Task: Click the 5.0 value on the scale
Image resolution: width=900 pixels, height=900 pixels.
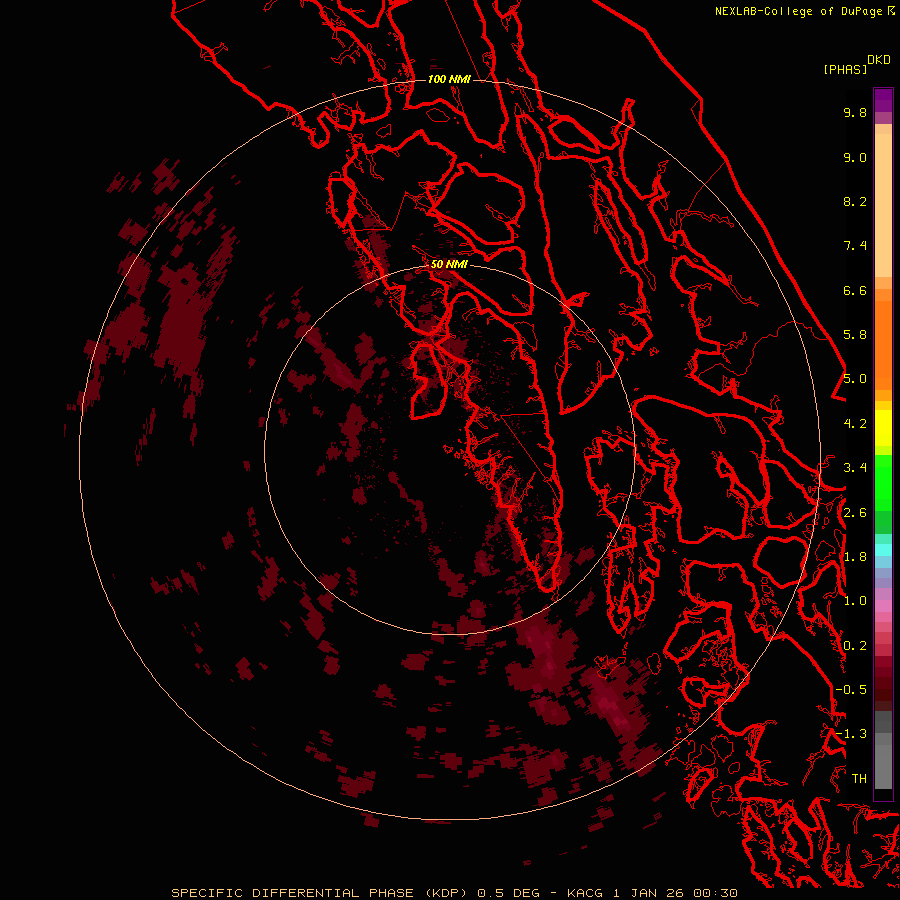Action: click(x=855, y=379)
